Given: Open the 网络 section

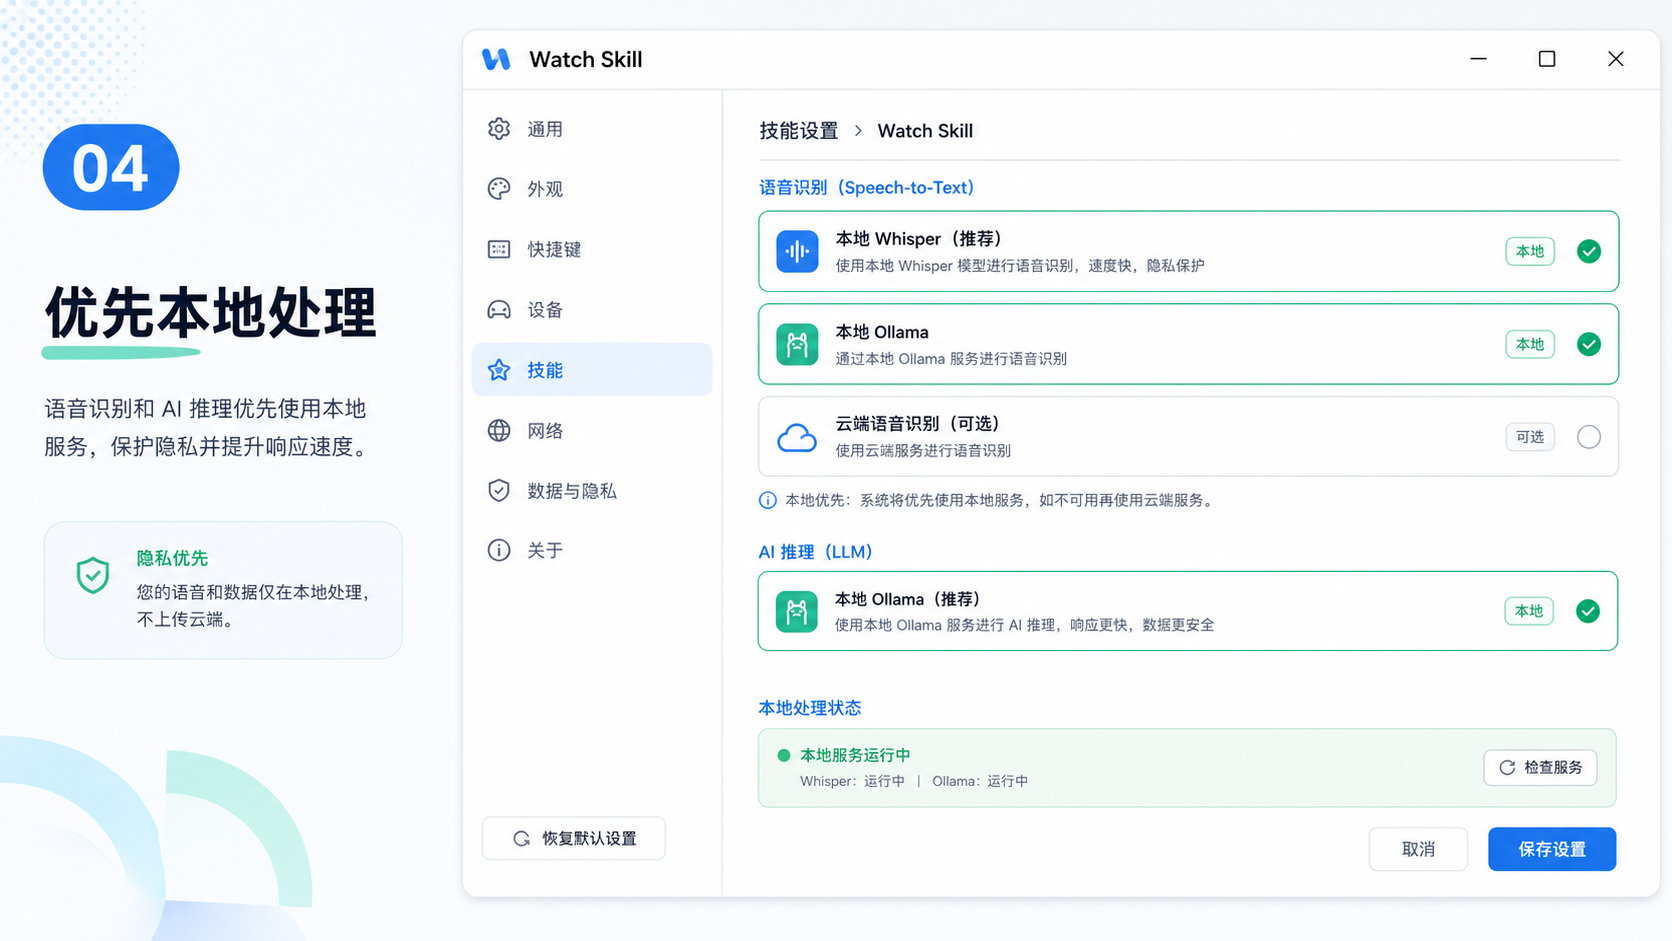Looking at the screenshot, I should coord(592,431).
